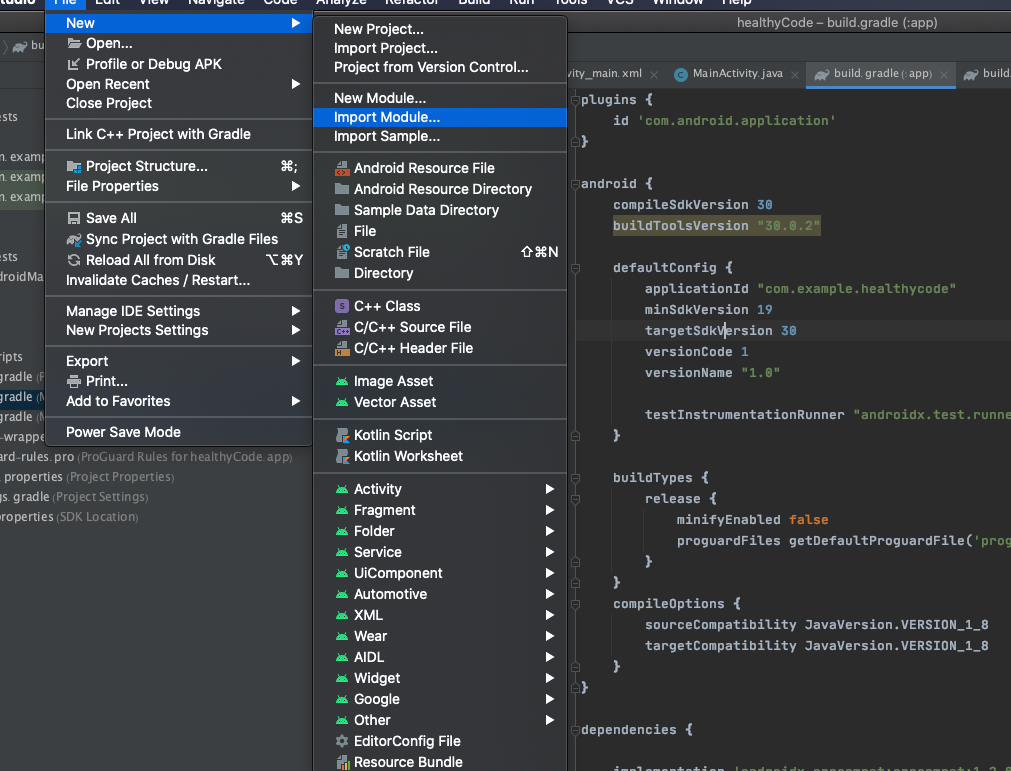The image size is (1011, 771).
Task: Choose Import Sample... entry
Action: [440, 137]
